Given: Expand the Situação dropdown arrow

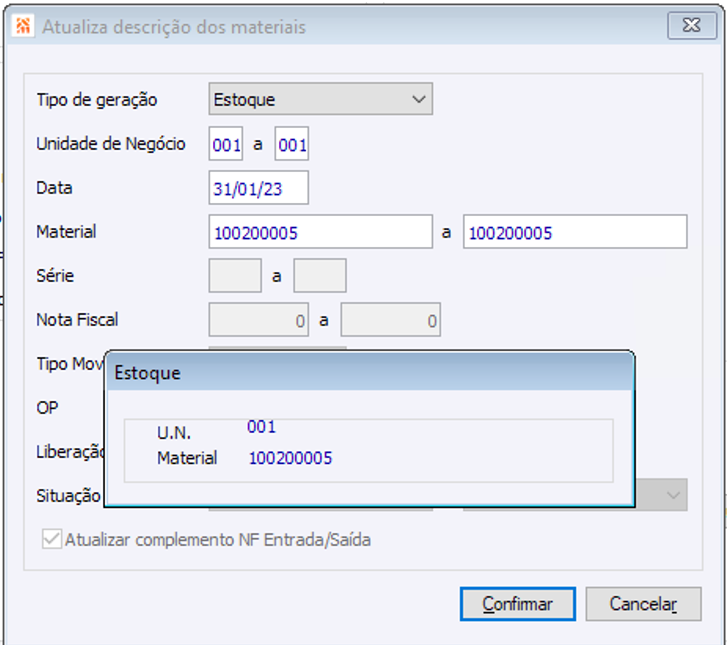Looking at the screenshot, I should coord(674,494).
